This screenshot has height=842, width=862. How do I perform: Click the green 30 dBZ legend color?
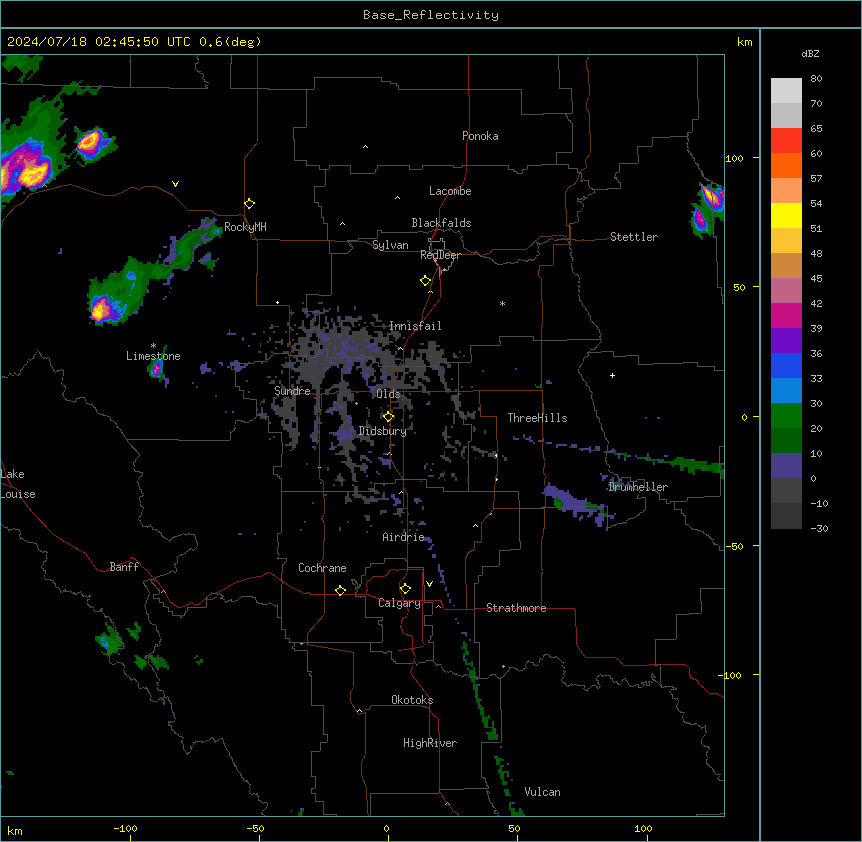[786, 416]
